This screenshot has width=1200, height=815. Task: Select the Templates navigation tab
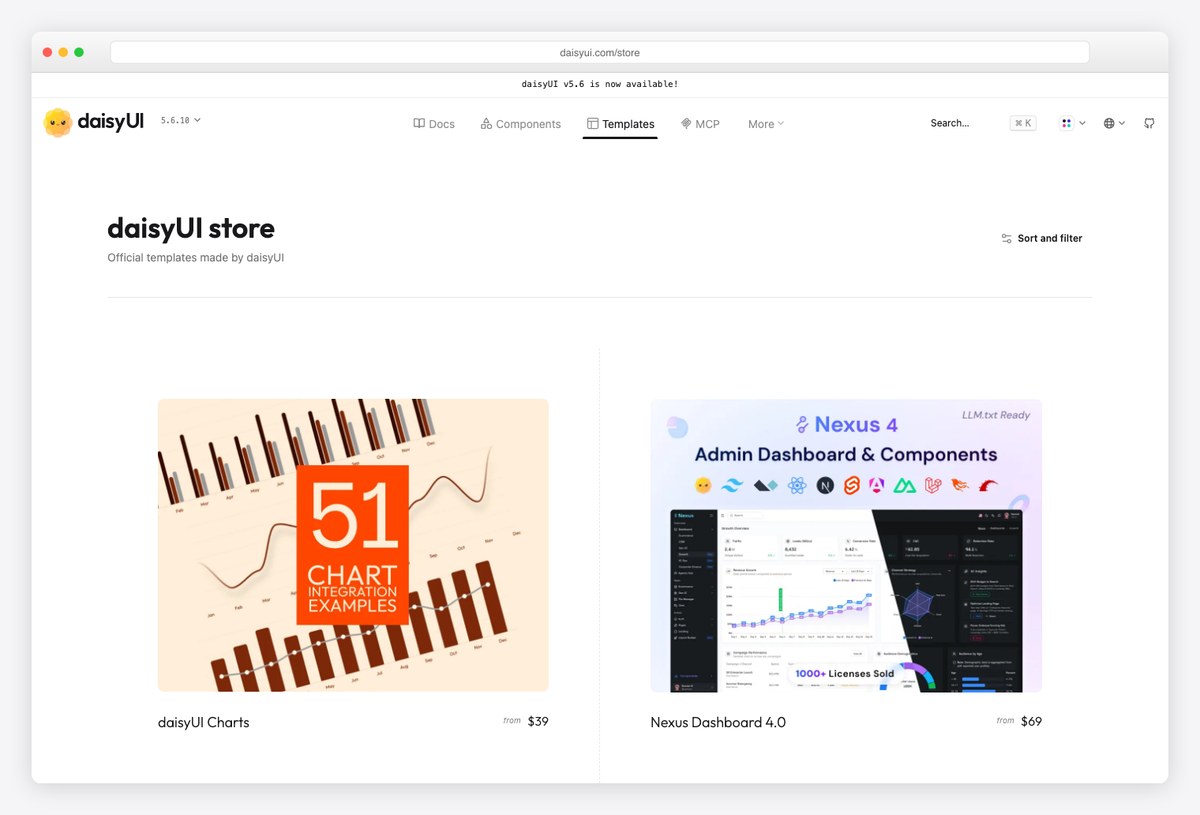click(621, 124)
